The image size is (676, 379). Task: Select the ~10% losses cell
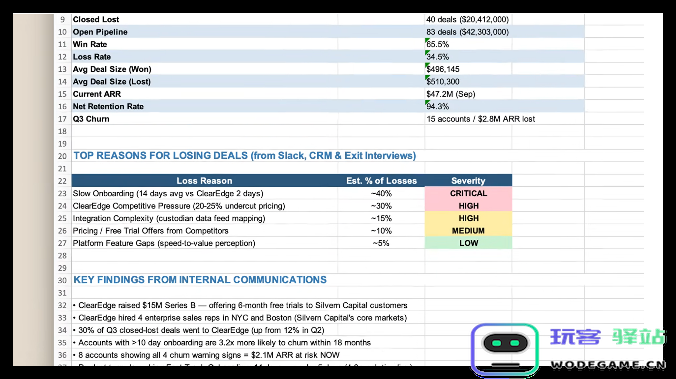coord(381,231)
